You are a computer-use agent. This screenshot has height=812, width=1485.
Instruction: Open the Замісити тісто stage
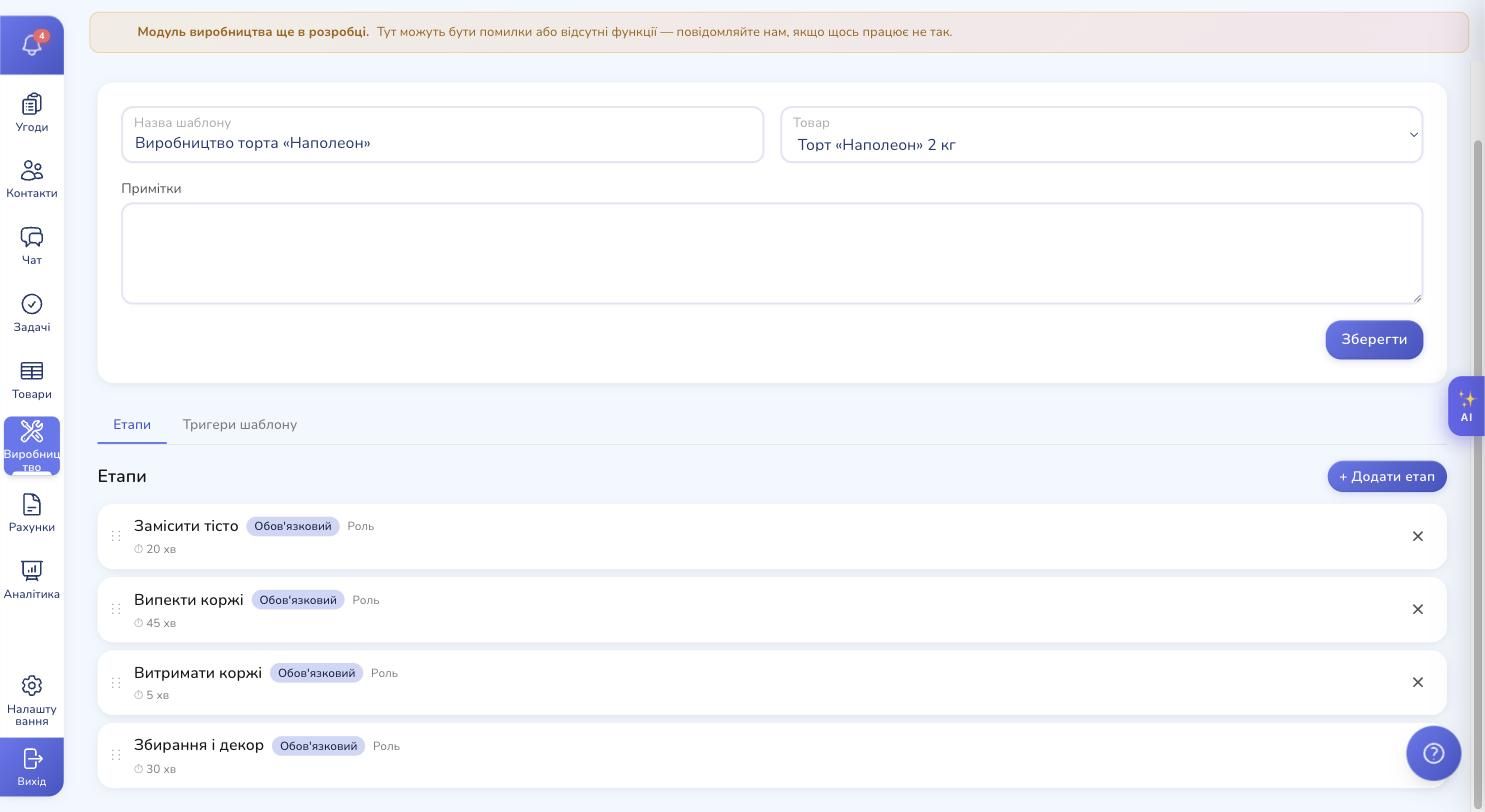pos(772,536)
